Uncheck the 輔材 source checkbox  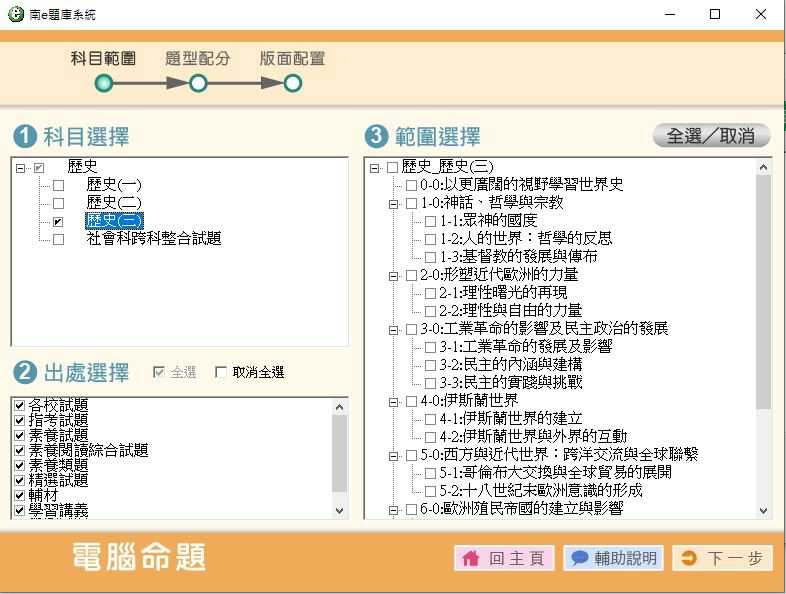20,495
